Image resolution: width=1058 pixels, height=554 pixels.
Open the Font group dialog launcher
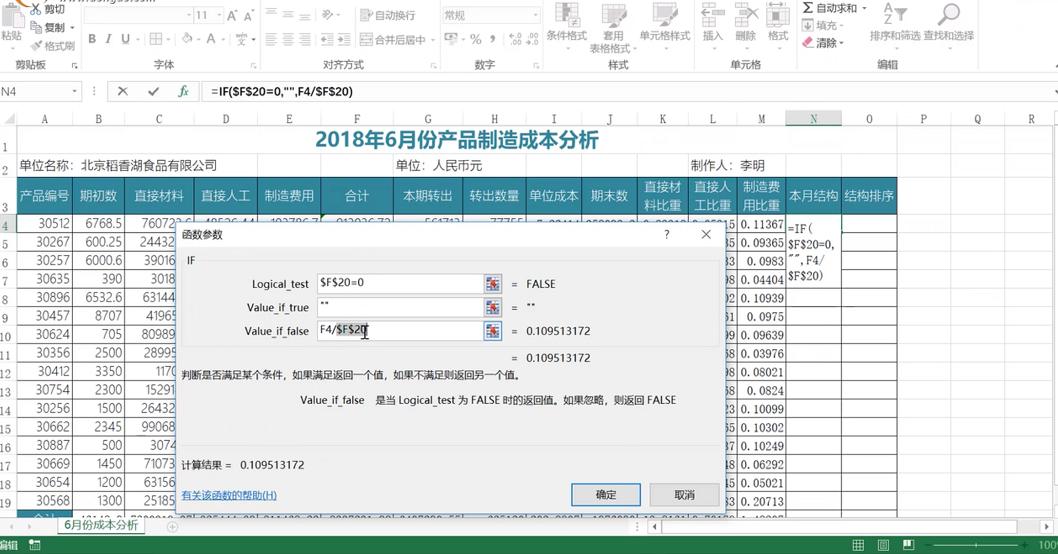[x=254, y=65]
